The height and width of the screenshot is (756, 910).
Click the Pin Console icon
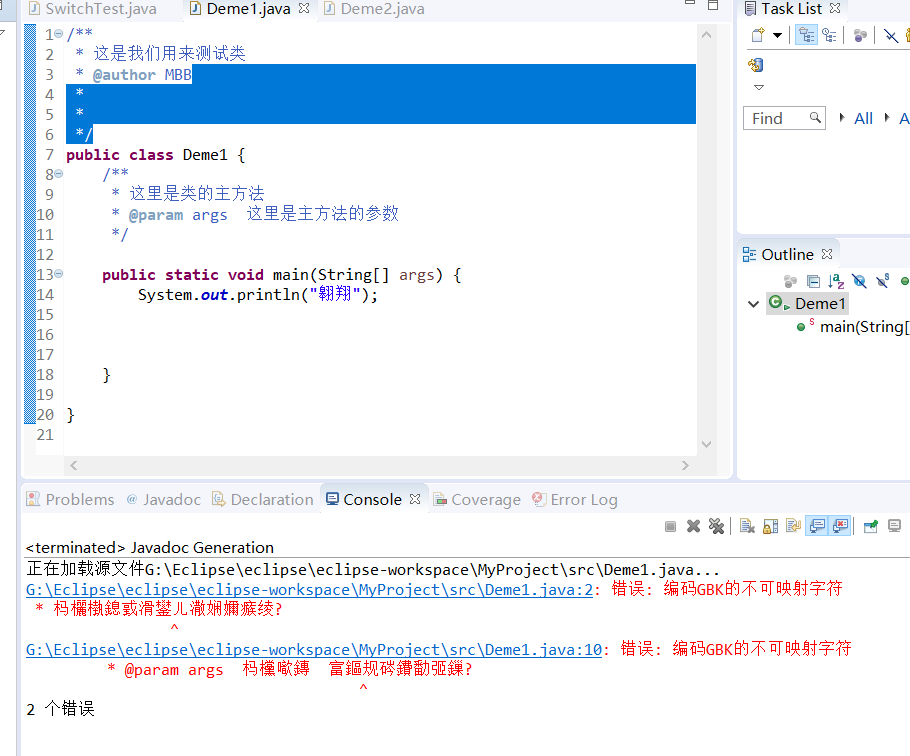(x=871, y=526)
